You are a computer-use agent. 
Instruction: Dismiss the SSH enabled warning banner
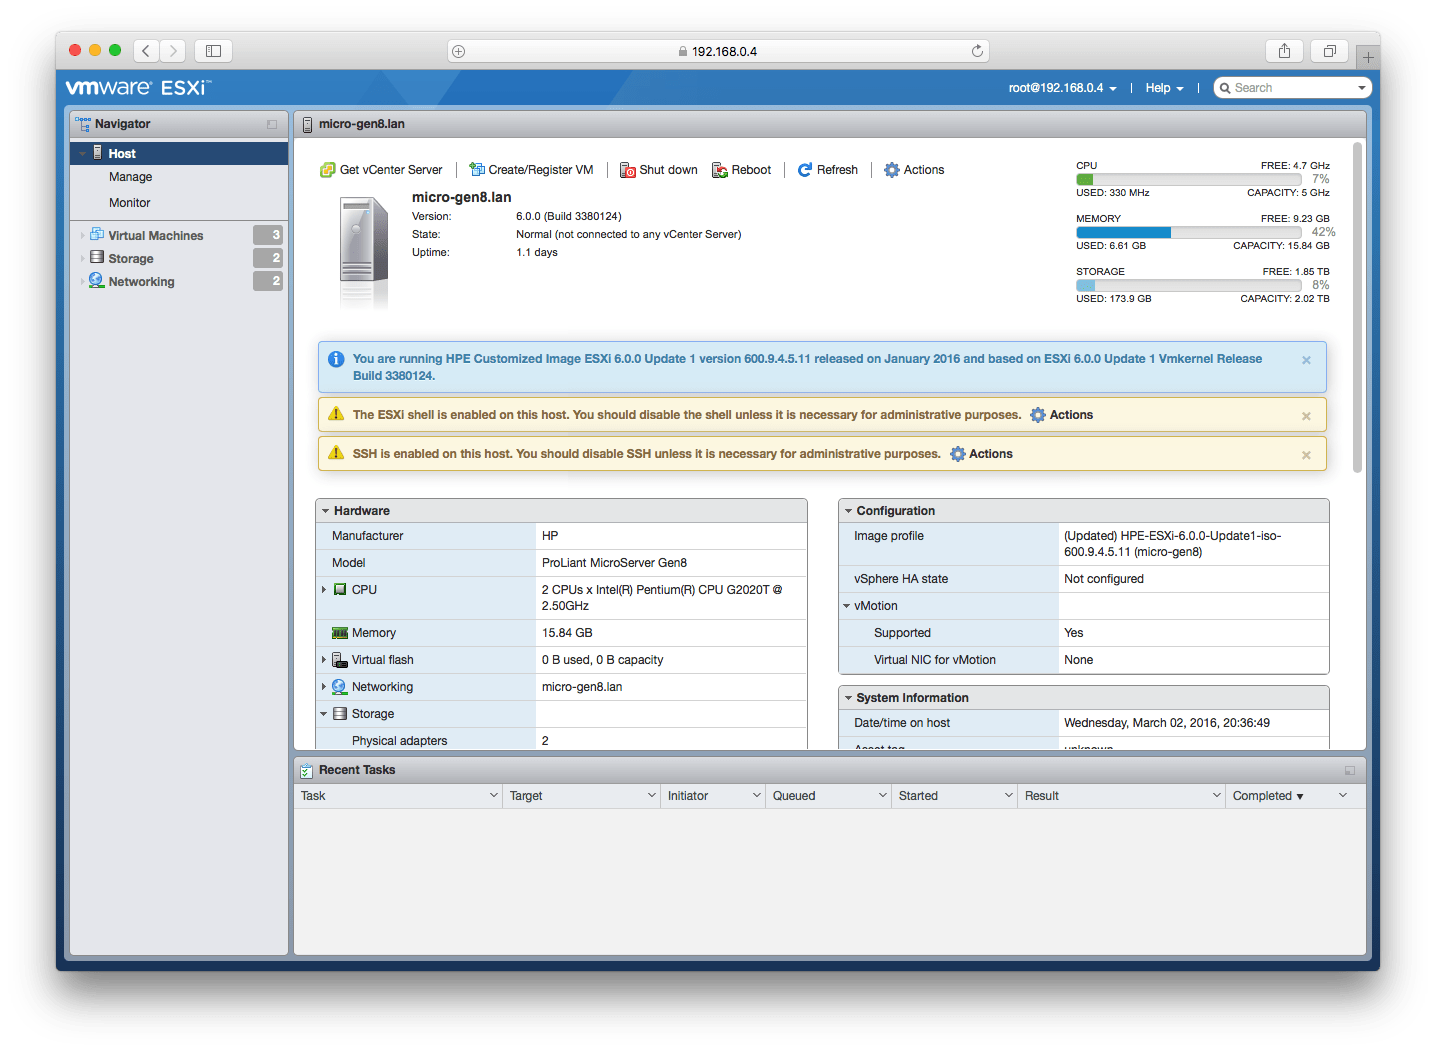pyautogui.click(x=1306, y=455)
